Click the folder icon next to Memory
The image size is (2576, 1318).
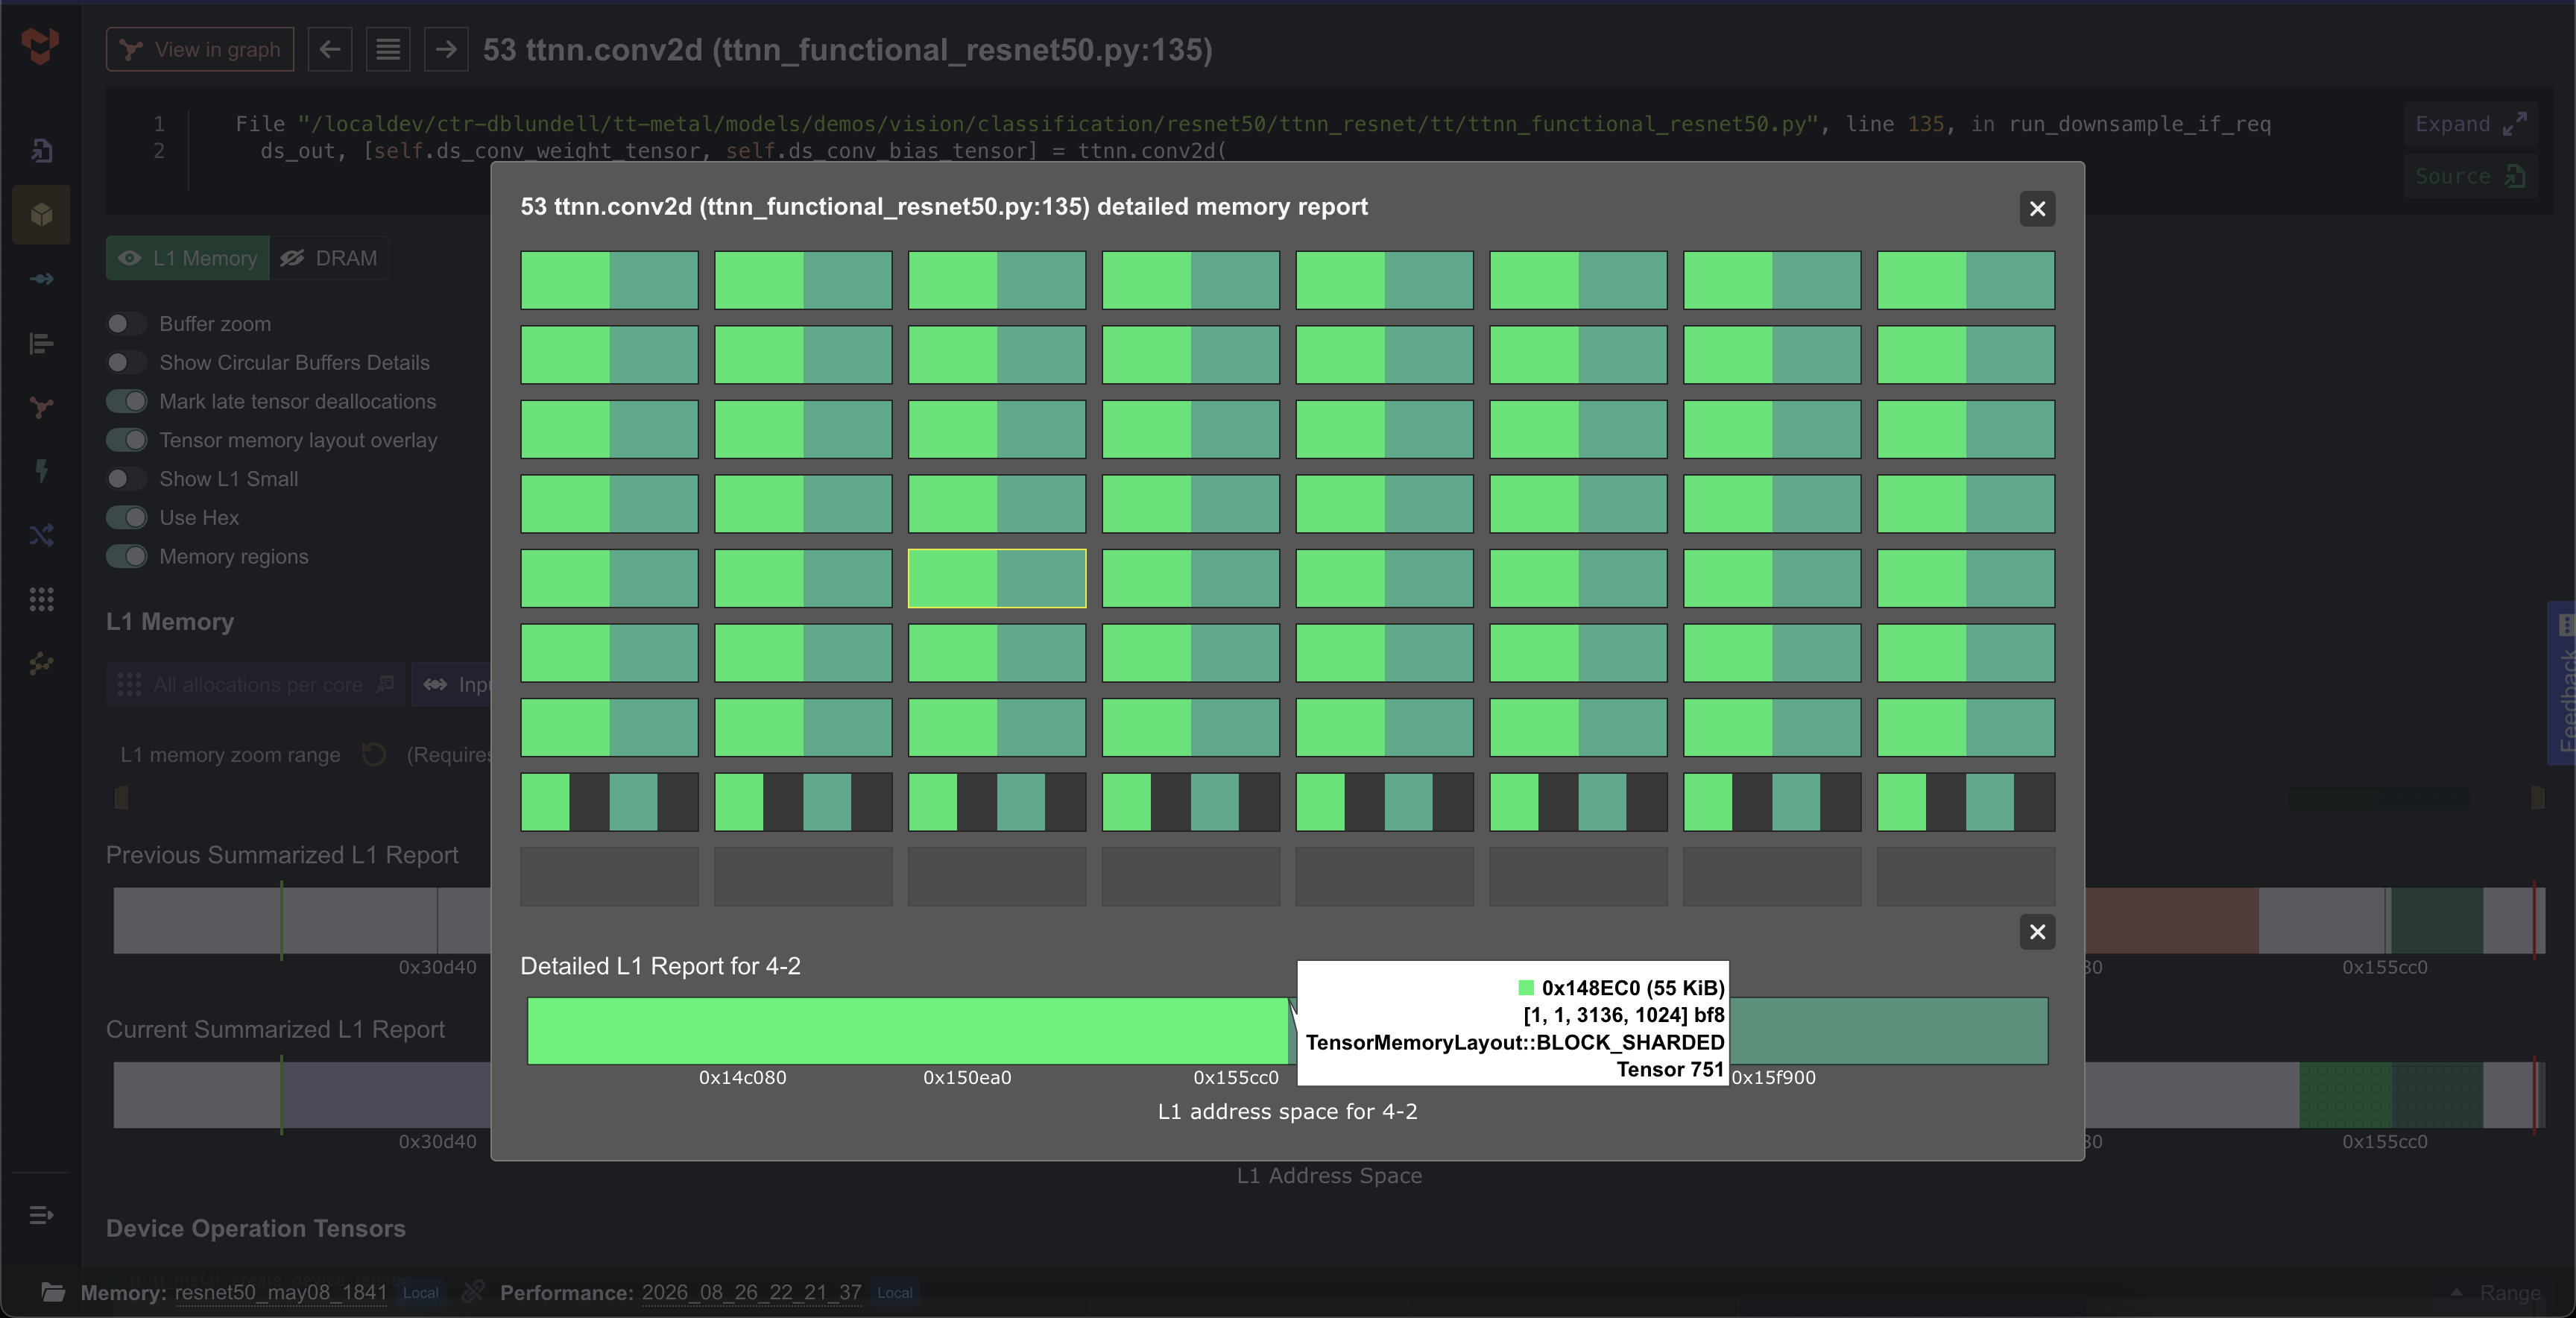53,1292
